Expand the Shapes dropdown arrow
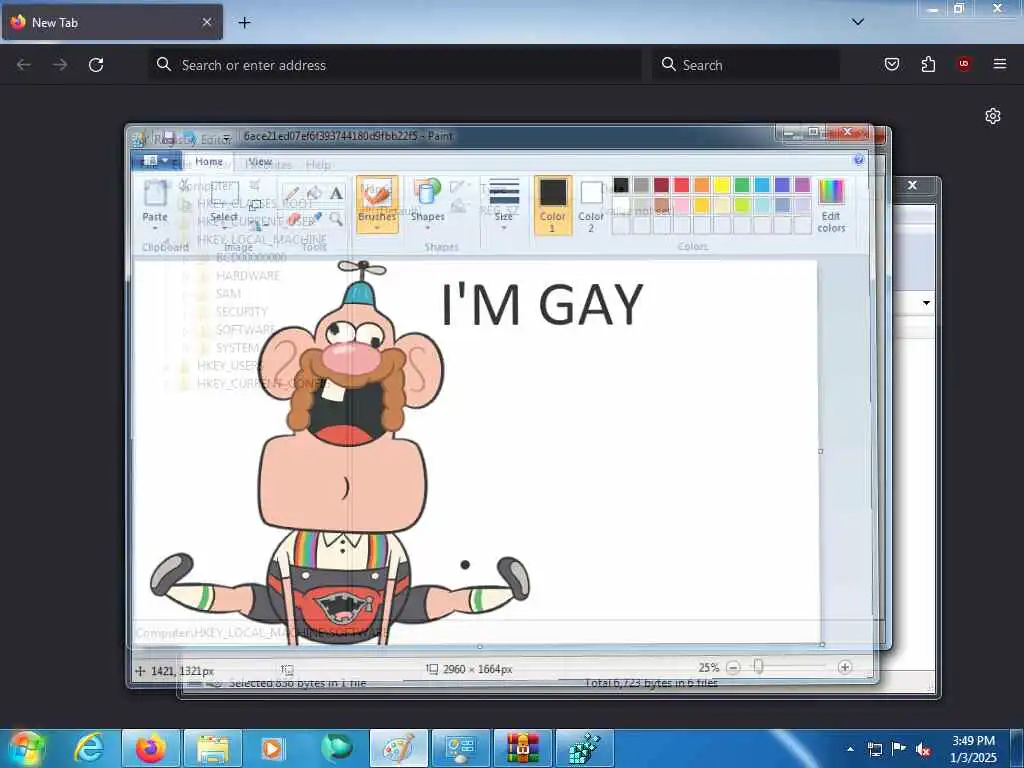Screen dimensions: 1024x768 (x=428, y=228)
